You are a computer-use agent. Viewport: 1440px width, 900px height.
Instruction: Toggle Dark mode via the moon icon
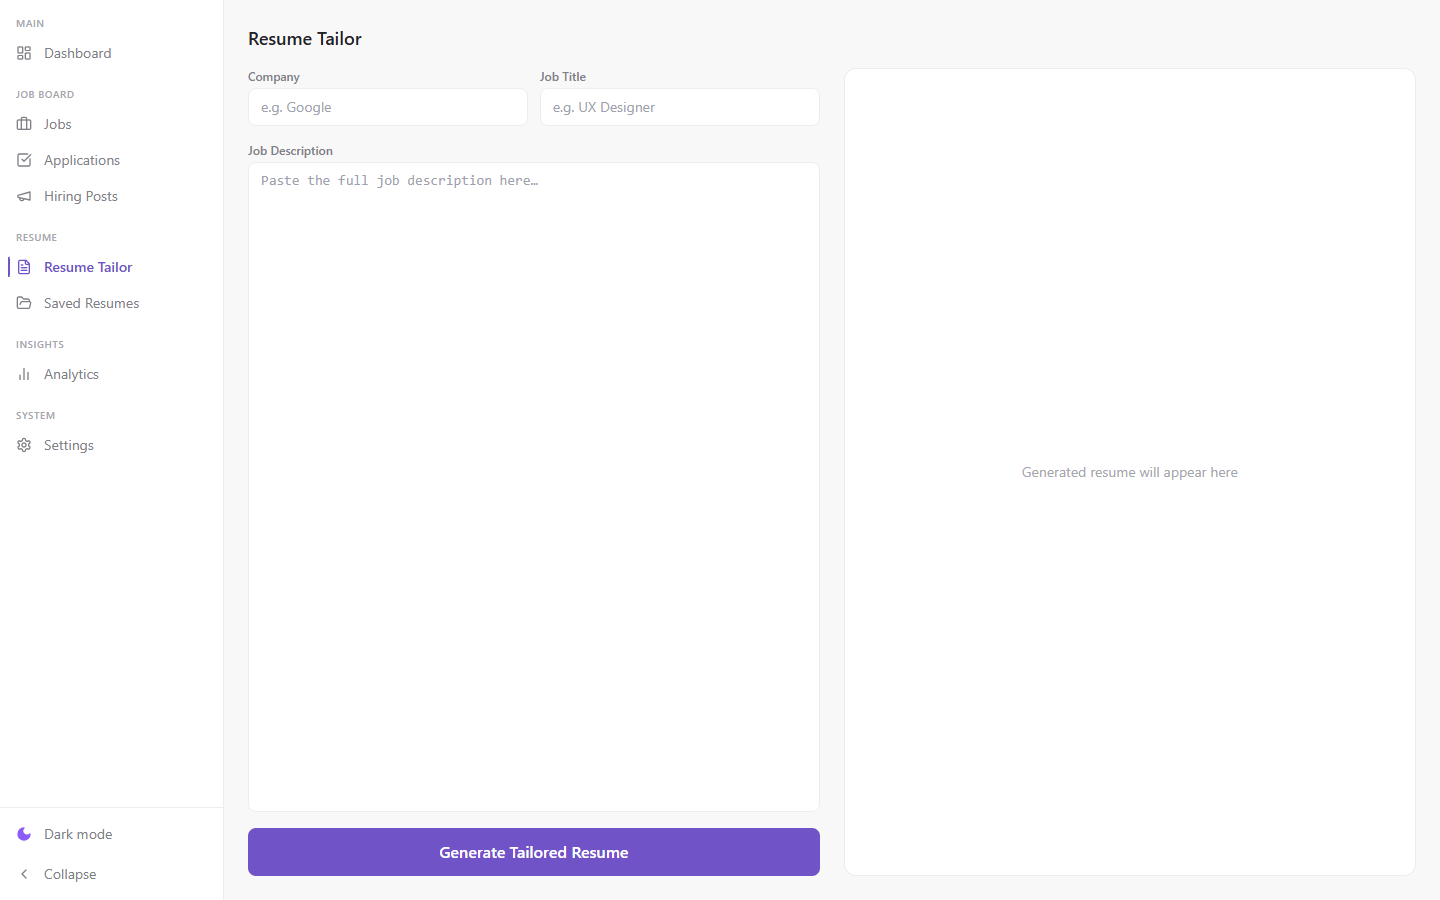[24, 834]
